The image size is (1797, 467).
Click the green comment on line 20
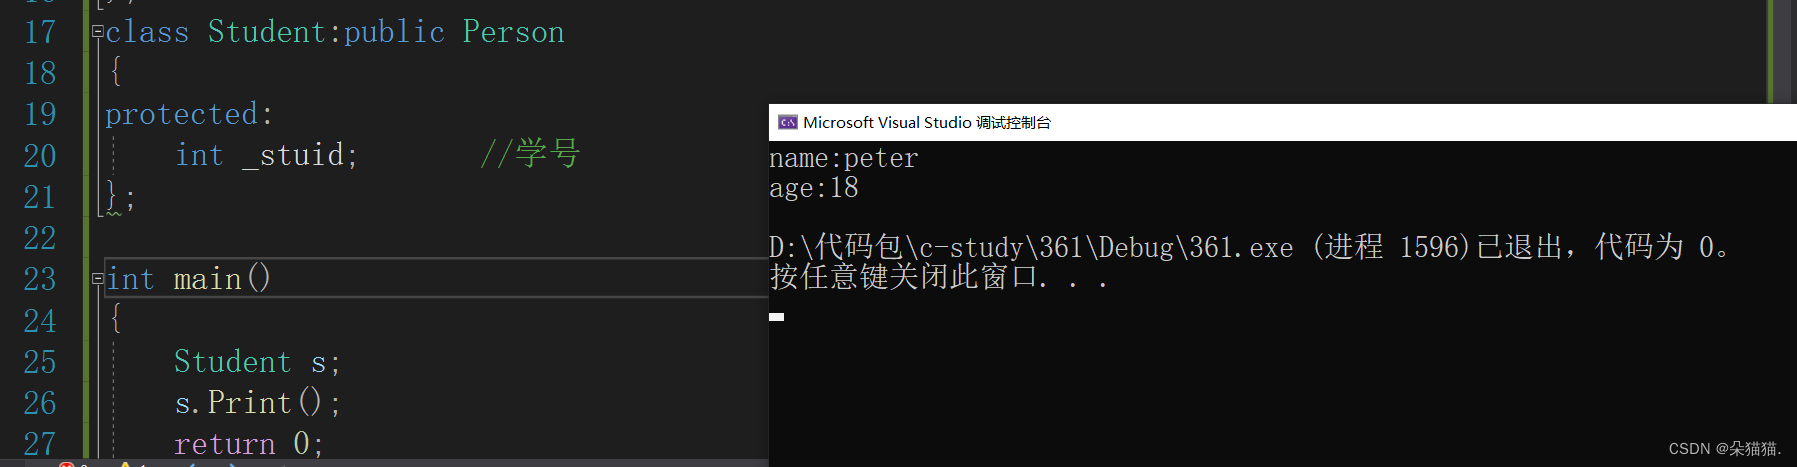pyautogui.click(x=530, y=154)
